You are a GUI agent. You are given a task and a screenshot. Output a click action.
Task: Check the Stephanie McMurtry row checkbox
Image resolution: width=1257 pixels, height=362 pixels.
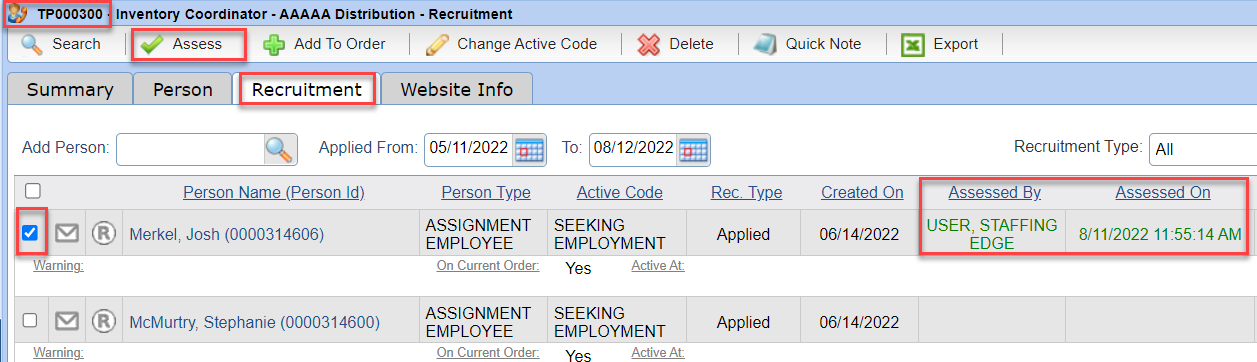pos(30,321)
